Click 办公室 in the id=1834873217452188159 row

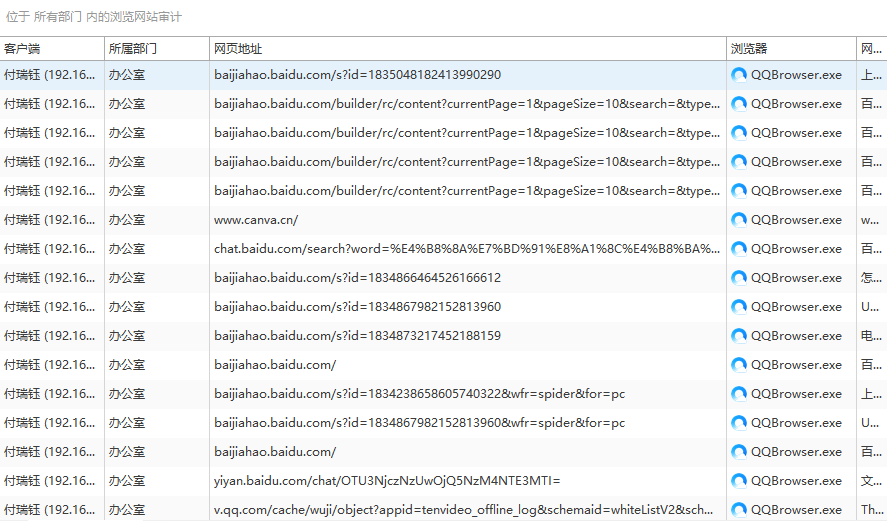pos(127,336)
